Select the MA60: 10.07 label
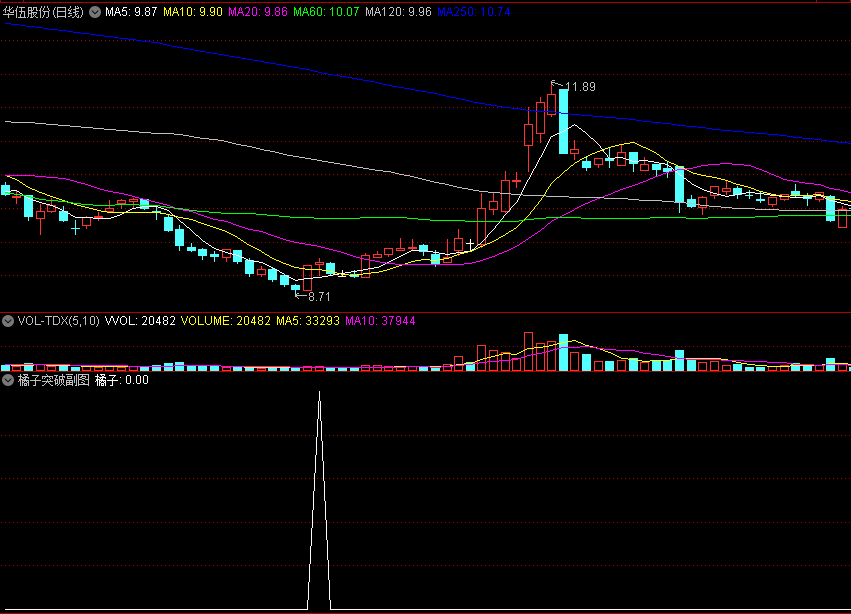The image size is (851, 614). point(326,12)
